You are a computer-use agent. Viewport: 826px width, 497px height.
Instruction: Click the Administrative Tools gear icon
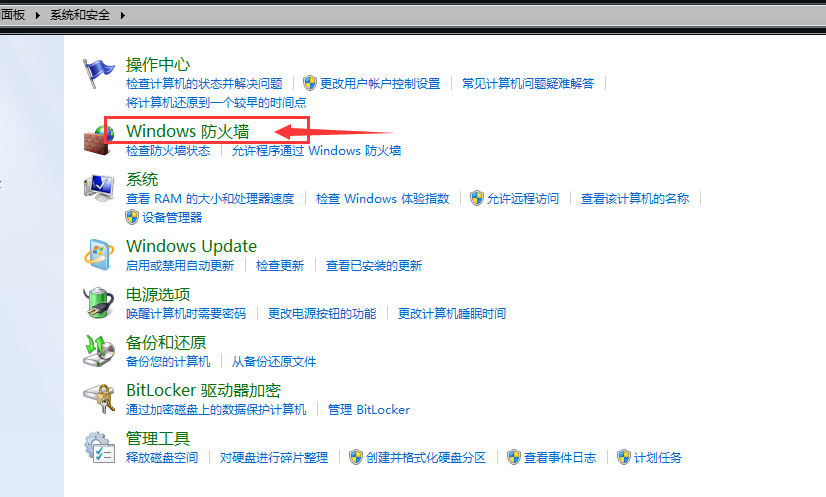tap(99, 447)
